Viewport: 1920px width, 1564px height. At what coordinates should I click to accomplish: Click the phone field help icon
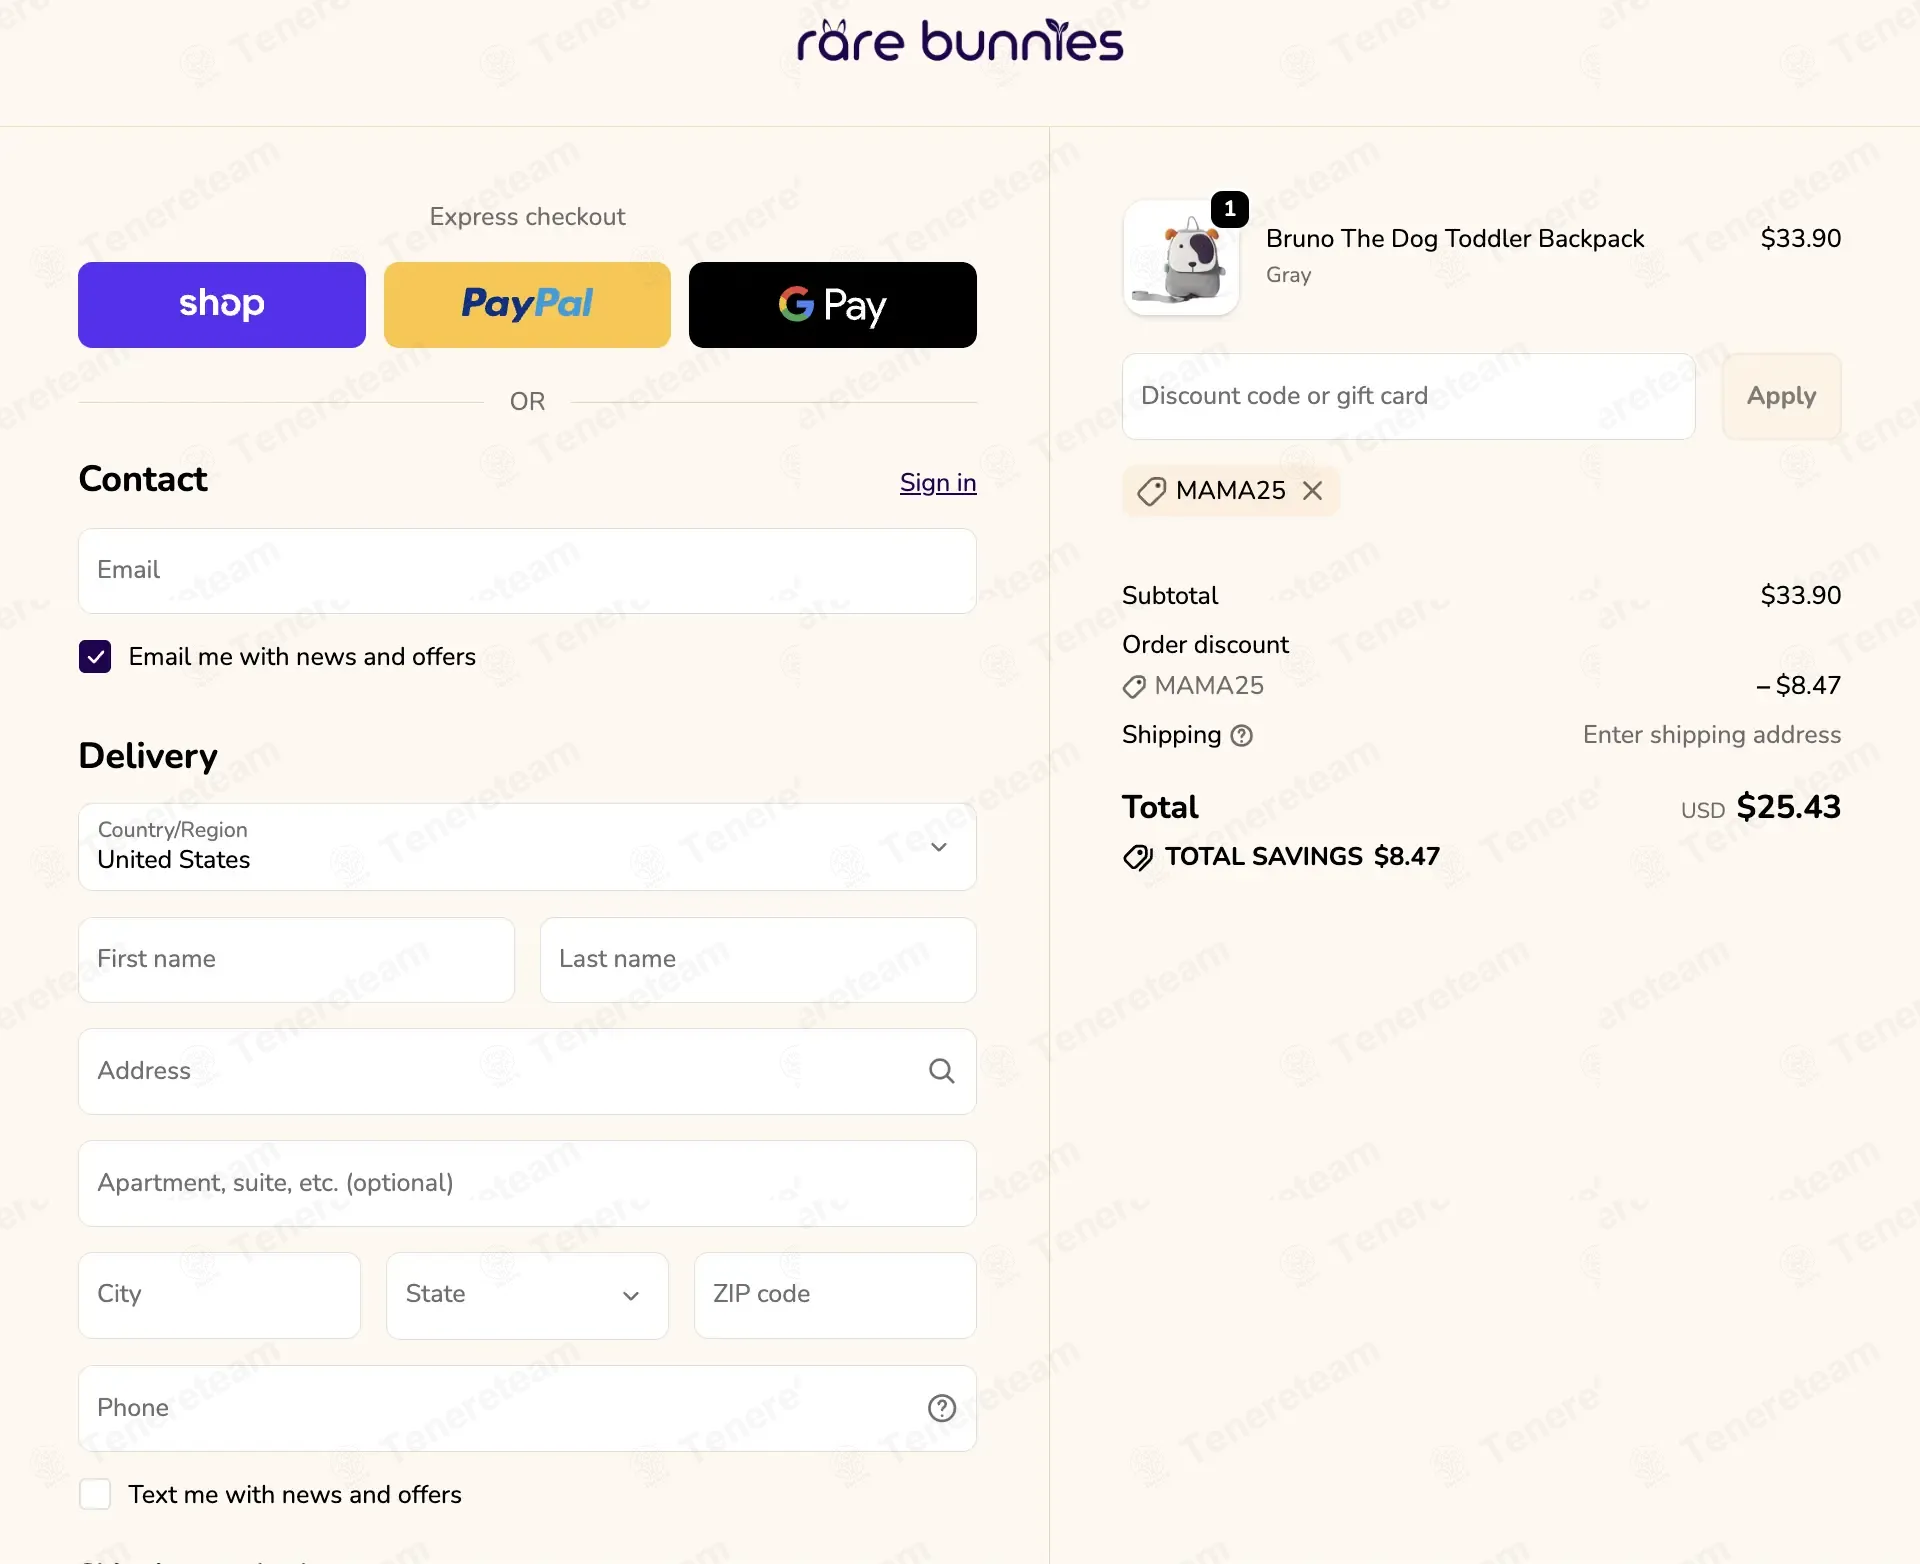(941, 1408)
